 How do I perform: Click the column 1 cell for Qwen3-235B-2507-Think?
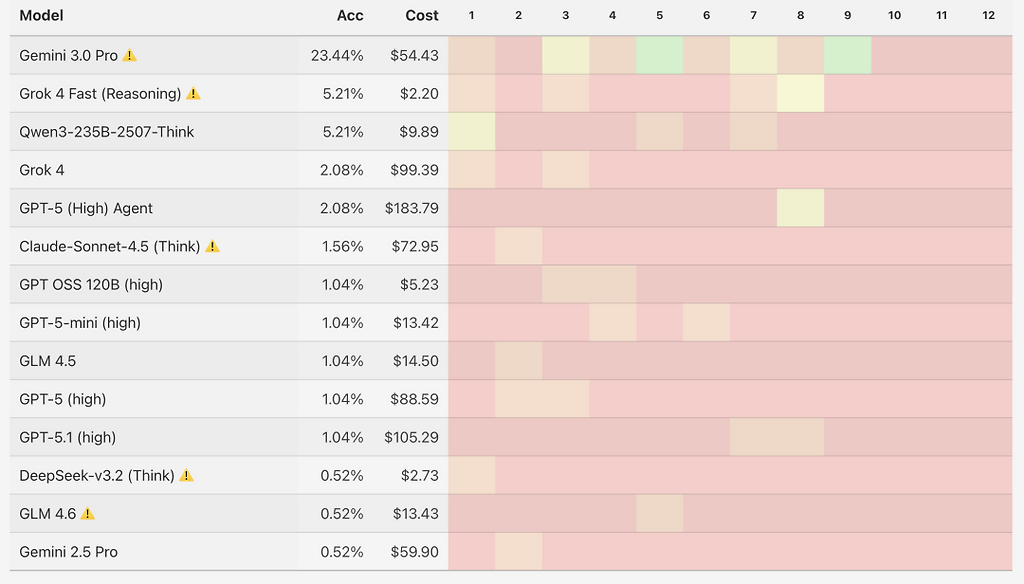[x=472, y=132]
